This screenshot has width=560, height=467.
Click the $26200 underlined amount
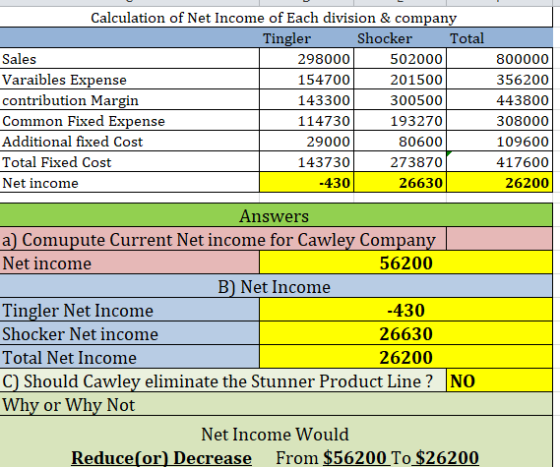(x=447, y=458)
